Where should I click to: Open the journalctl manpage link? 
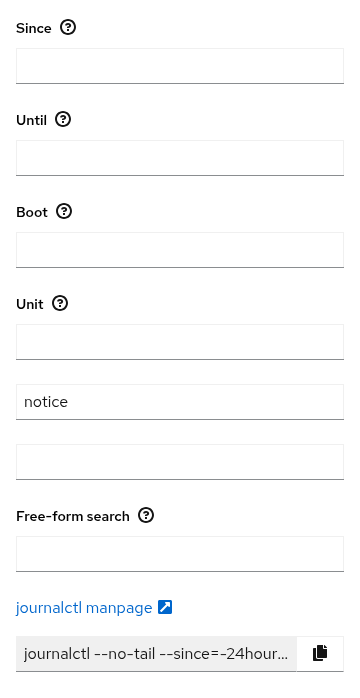[84, 608]
